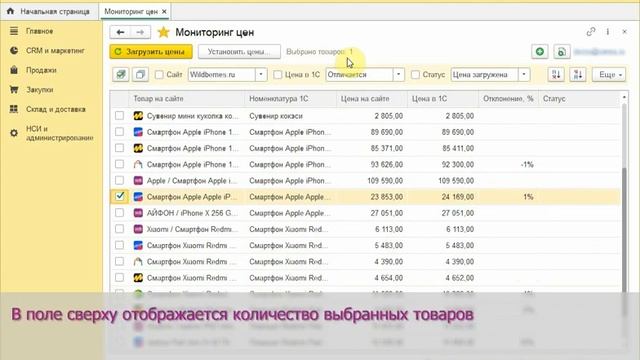Click the Статус column header
Screen dimensions: 640x360
[580, 99]
